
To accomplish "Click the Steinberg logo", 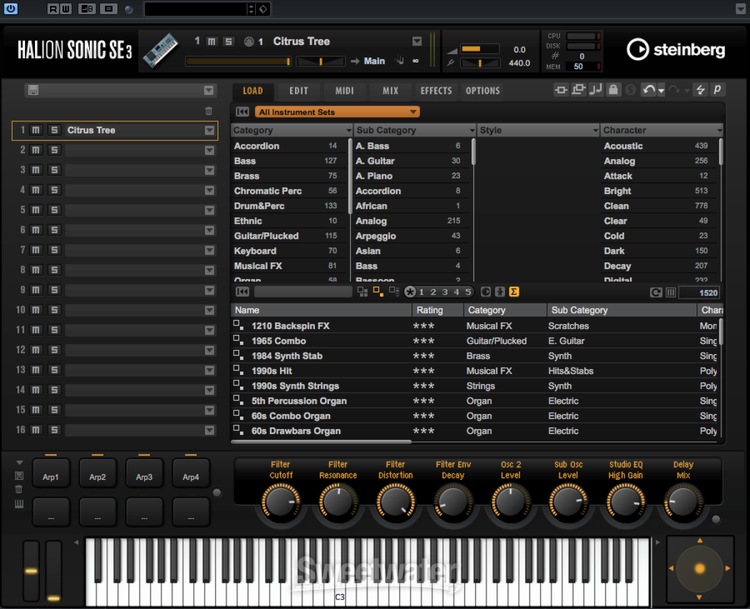I will 674,49.
